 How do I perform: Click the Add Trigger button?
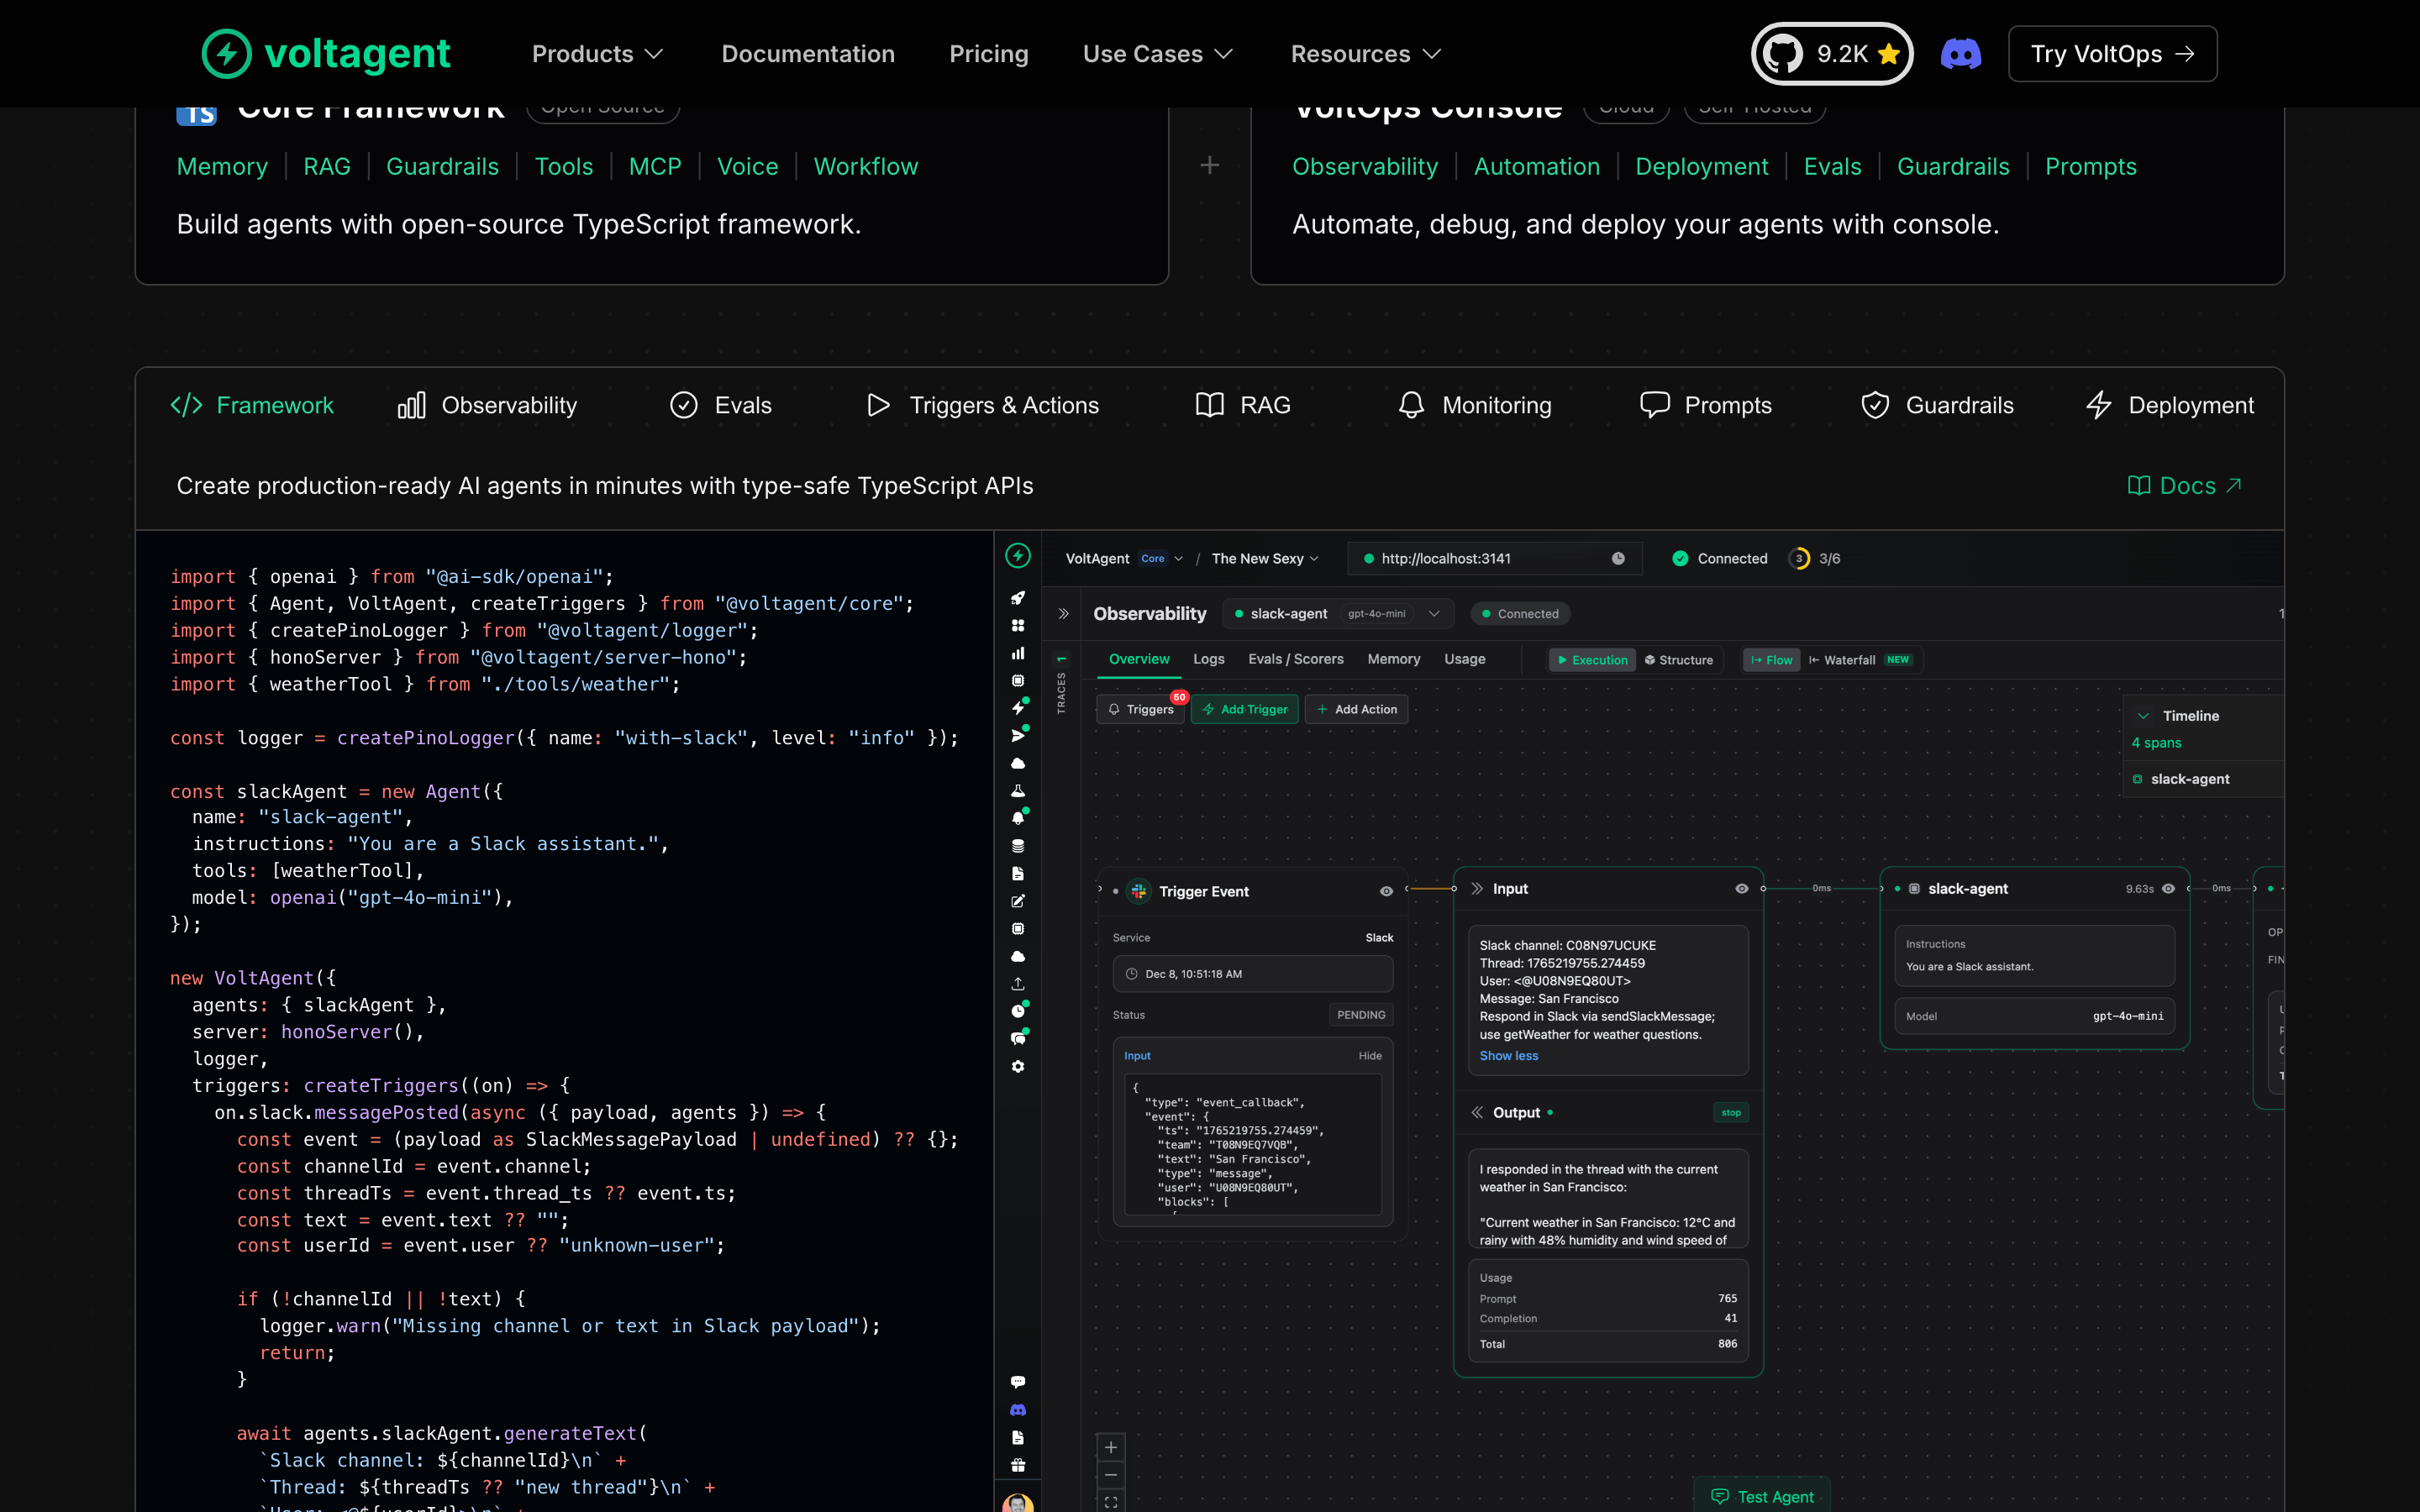(x=1245, y=709)
